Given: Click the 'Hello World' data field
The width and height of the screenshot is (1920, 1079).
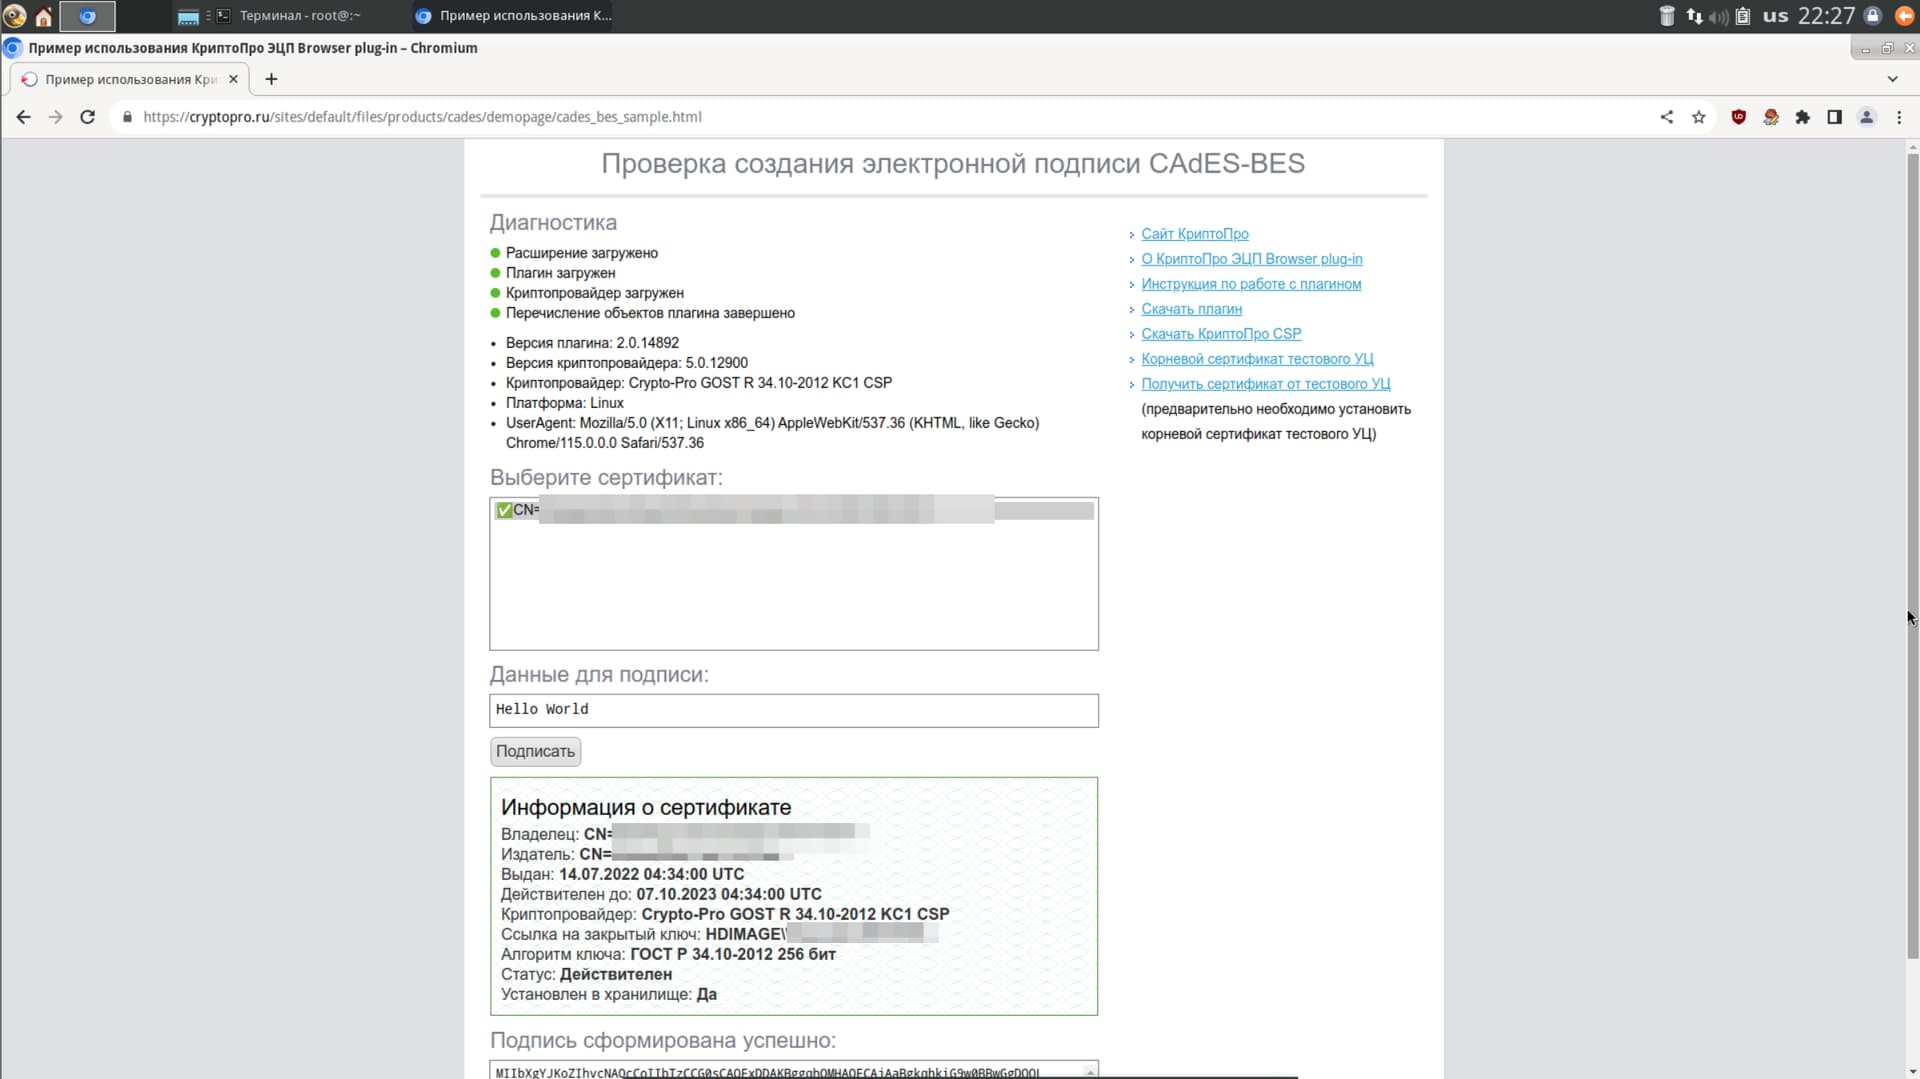Looking at the screenshot, I should [794, 710].
